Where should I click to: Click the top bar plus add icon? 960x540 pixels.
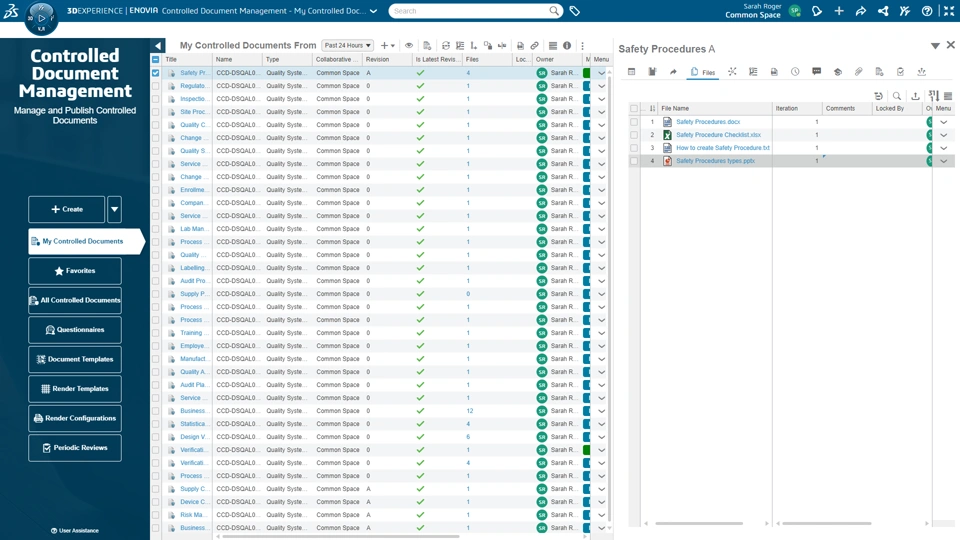839,11
